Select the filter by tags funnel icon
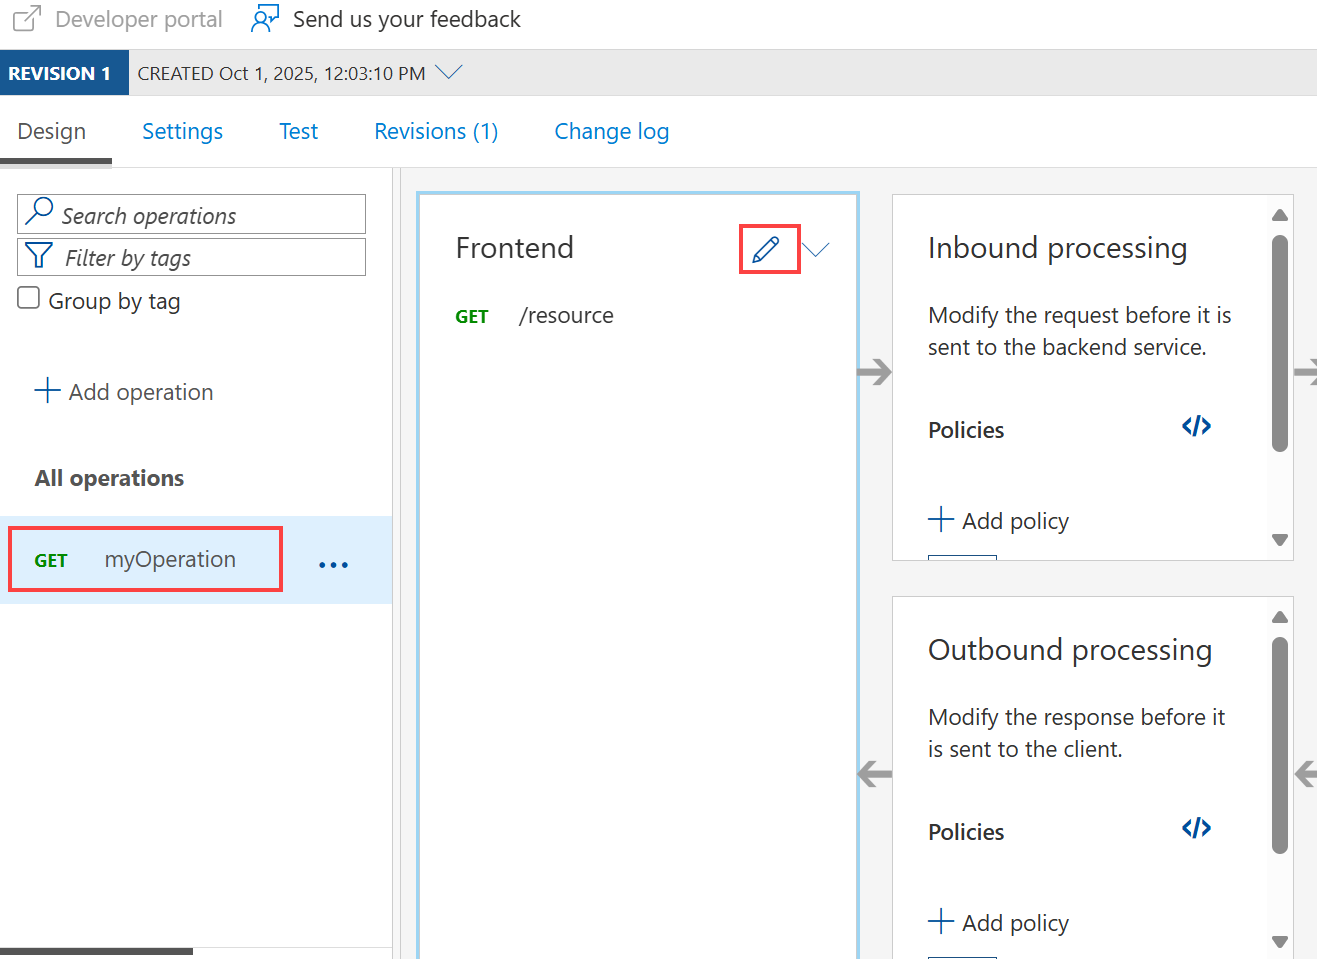 38,257
